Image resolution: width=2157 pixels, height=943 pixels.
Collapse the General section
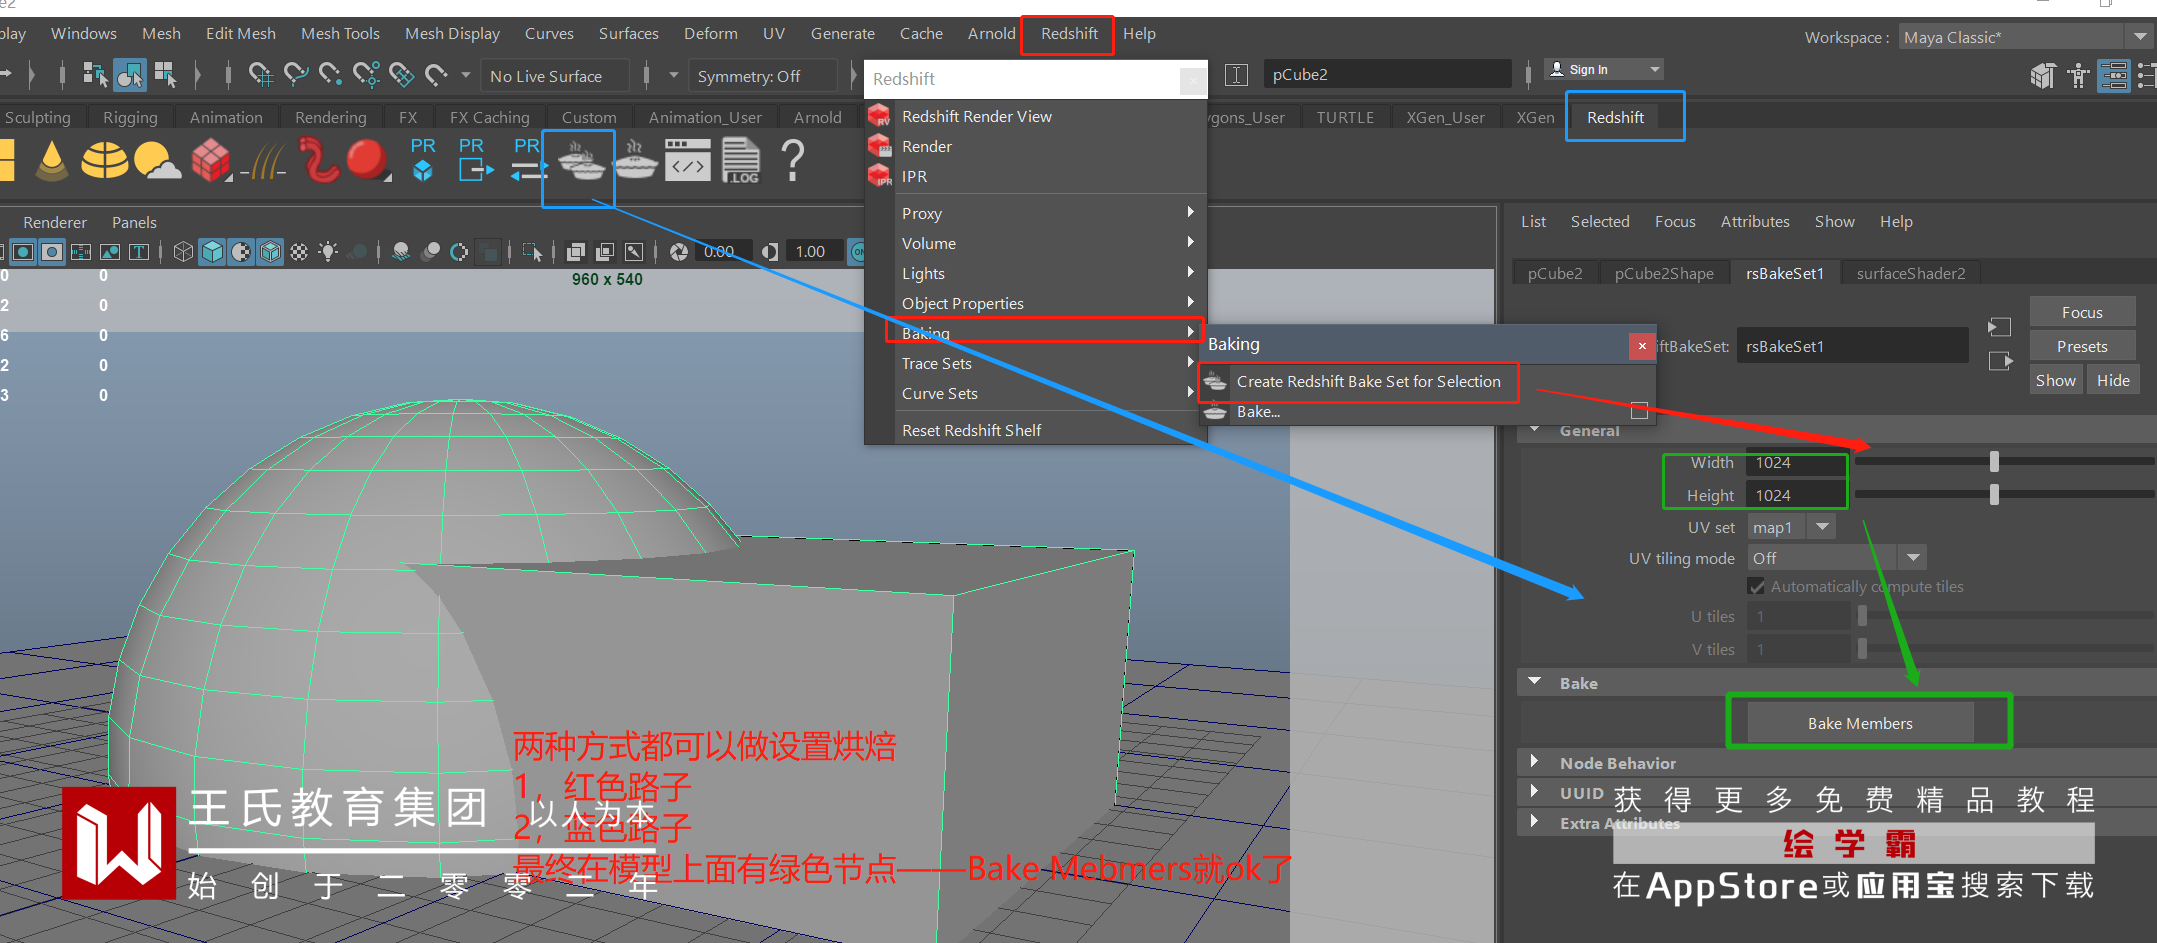pyautogui.click(x=1535, y=431)
